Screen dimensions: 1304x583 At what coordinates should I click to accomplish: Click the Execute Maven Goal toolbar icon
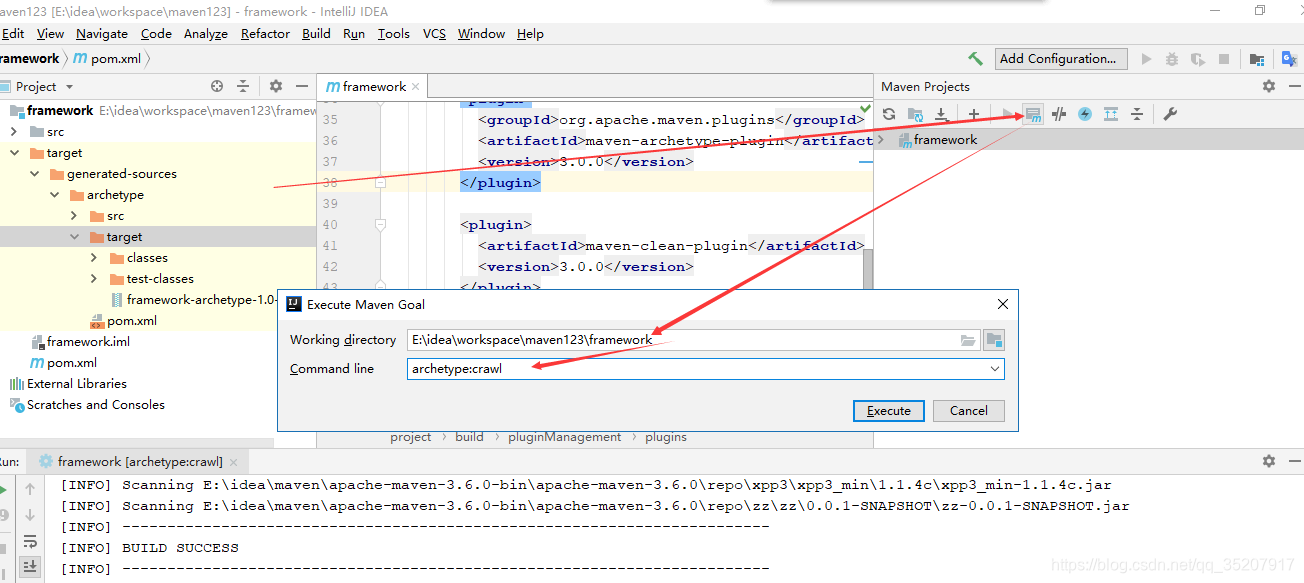pyautogui.click(x=1034, y=114)
